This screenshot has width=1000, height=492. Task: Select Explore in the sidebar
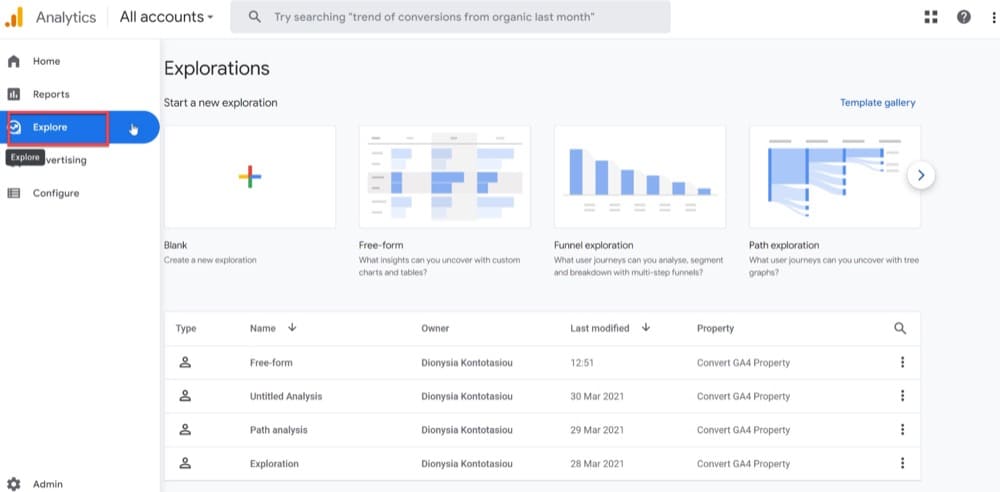coord(80,128)
